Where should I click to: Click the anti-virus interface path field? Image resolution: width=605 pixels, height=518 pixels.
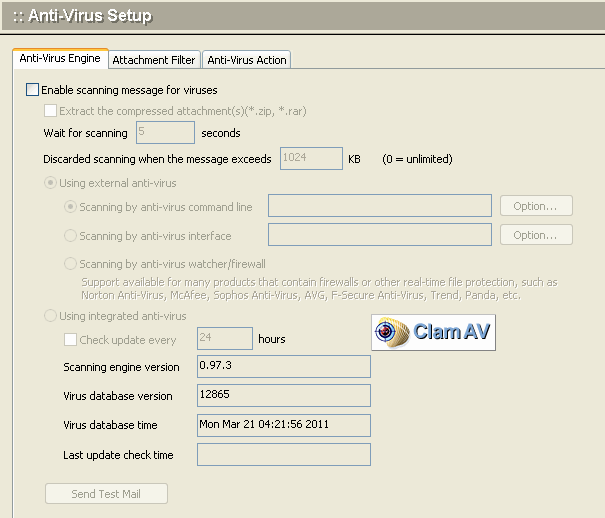[380, 235]
